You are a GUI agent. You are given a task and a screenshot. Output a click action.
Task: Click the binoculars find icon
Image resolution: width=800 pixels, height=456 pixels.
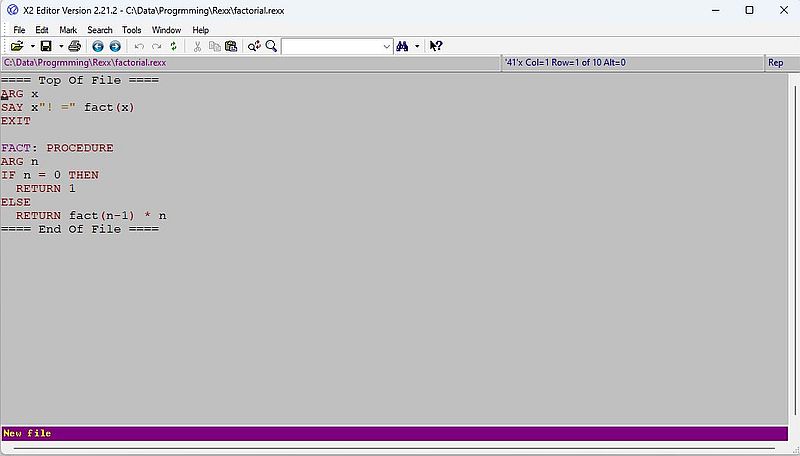point(402,46)
